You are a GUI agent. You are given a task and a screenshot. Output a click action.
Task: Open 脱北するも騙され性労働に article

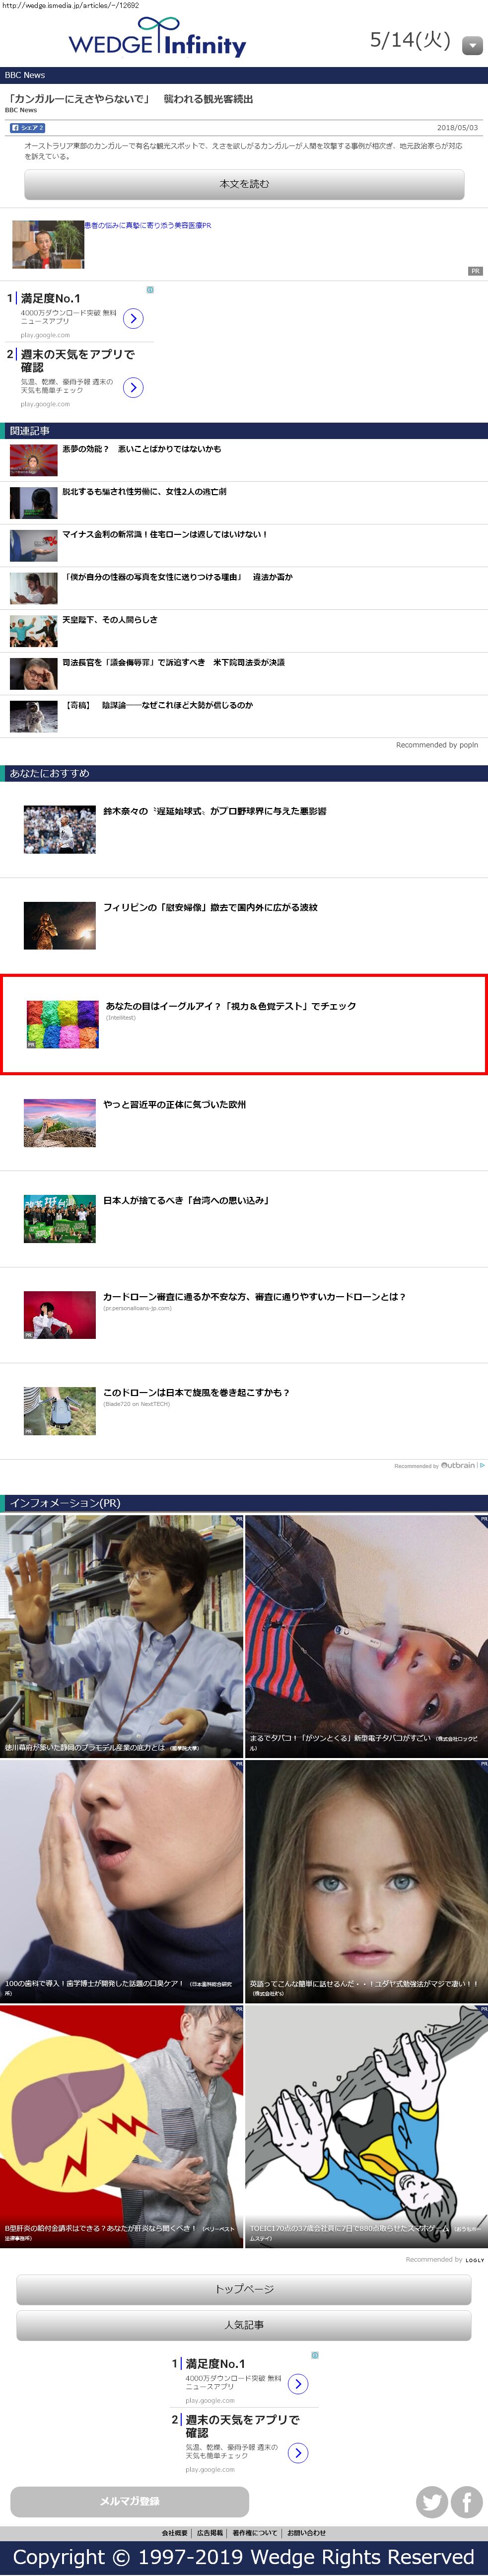(x=144, y=492)
